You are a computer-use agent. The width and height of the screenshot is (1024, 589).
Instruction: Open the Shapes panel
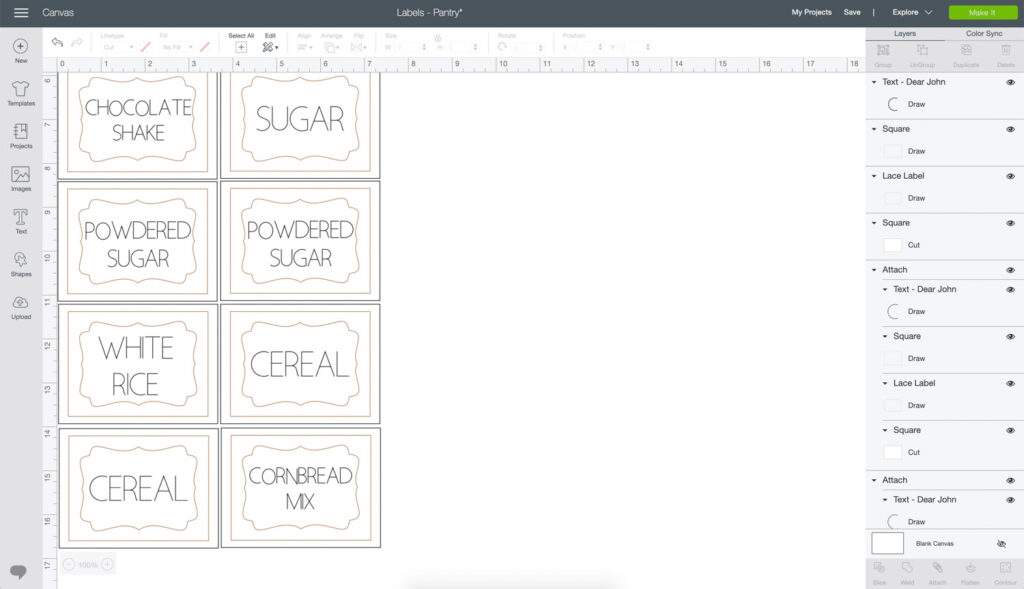[x=20, y=265]
